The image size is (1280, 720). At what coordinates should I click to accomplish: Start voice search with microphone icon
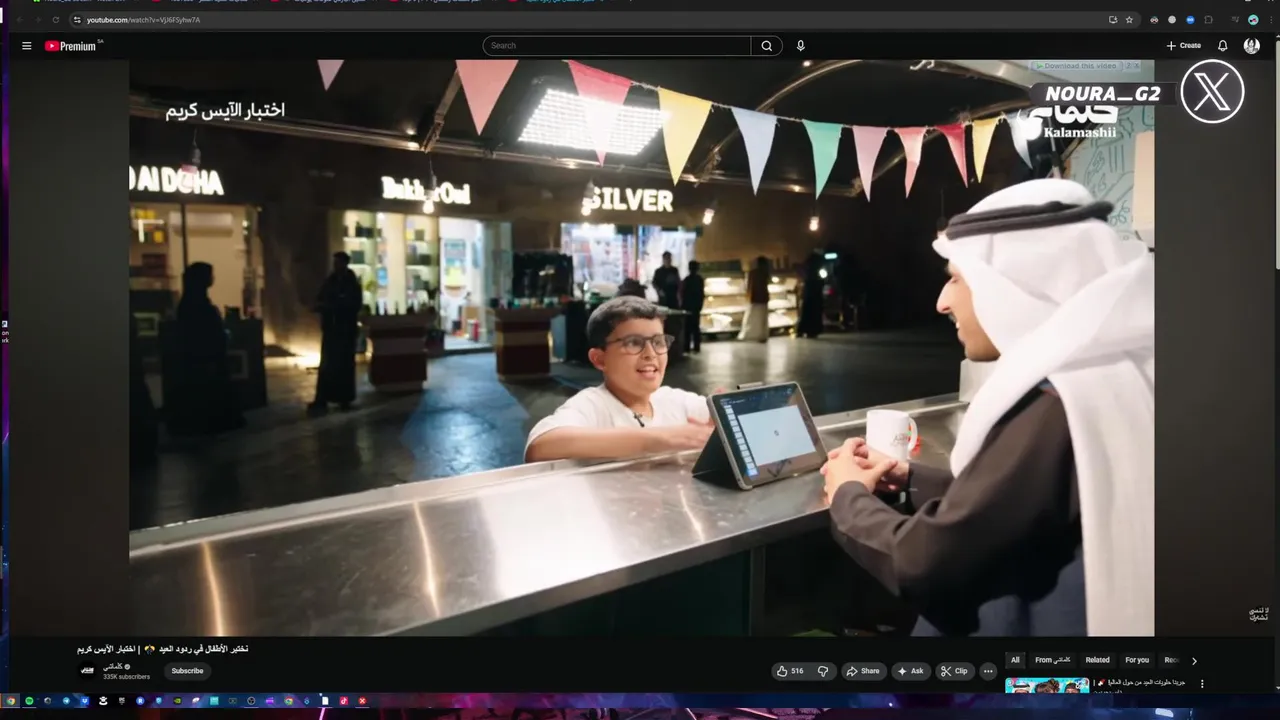click(x=800, y=46)
